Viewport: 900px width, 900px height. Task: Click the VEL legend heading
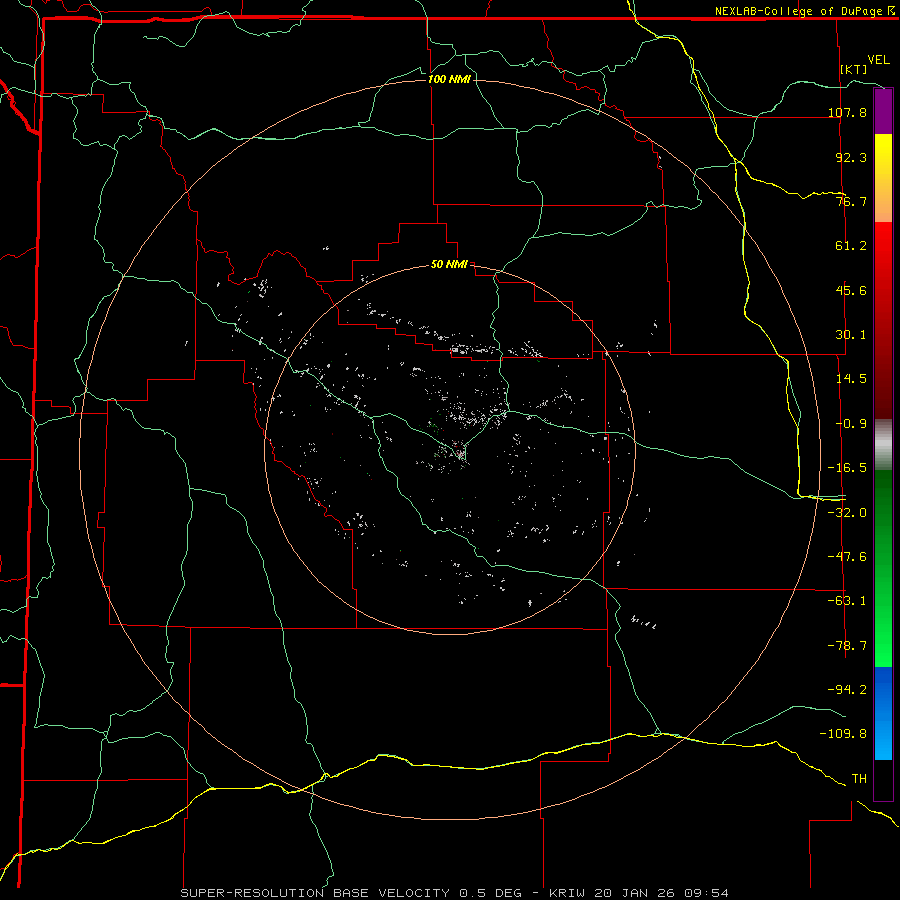pos(878,60)
